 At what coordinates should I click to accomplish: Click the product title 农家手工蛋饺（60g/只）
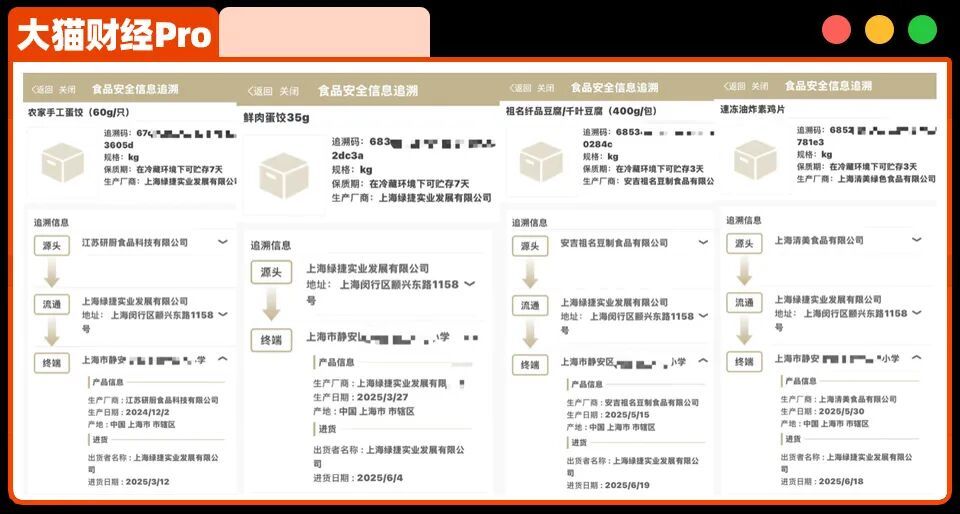tap(79, 113)
